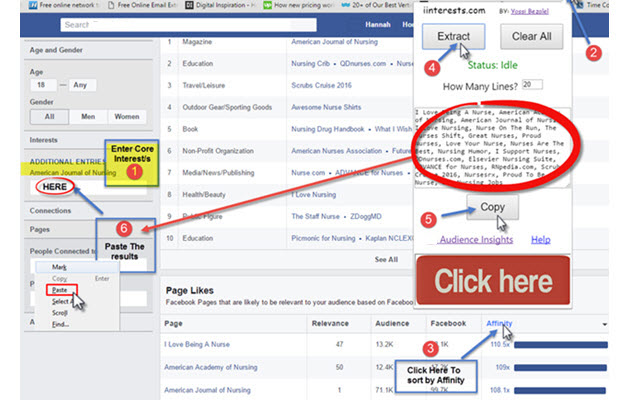Open the maximum age Any dropdown
640x400 pixels.
[x=82, y=85]
